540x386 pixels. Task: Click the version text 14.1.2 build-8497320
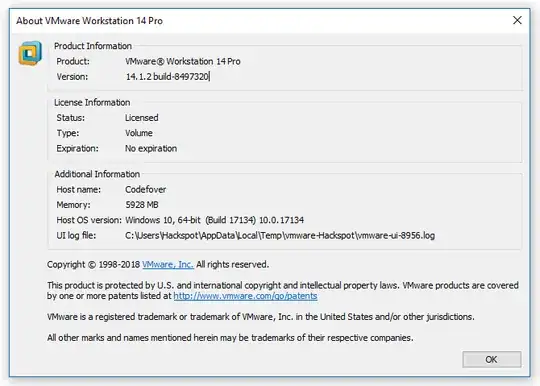167,76
